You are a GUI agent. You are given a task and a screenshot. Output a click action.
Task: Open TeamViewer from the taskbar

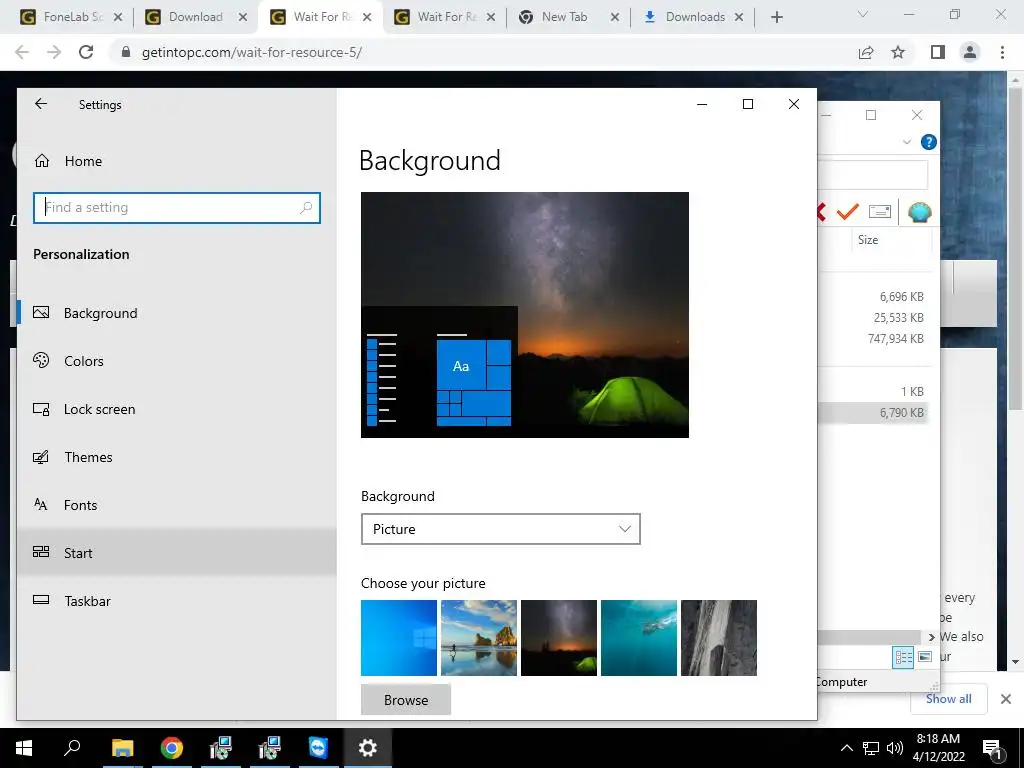(x=318, y=748)
